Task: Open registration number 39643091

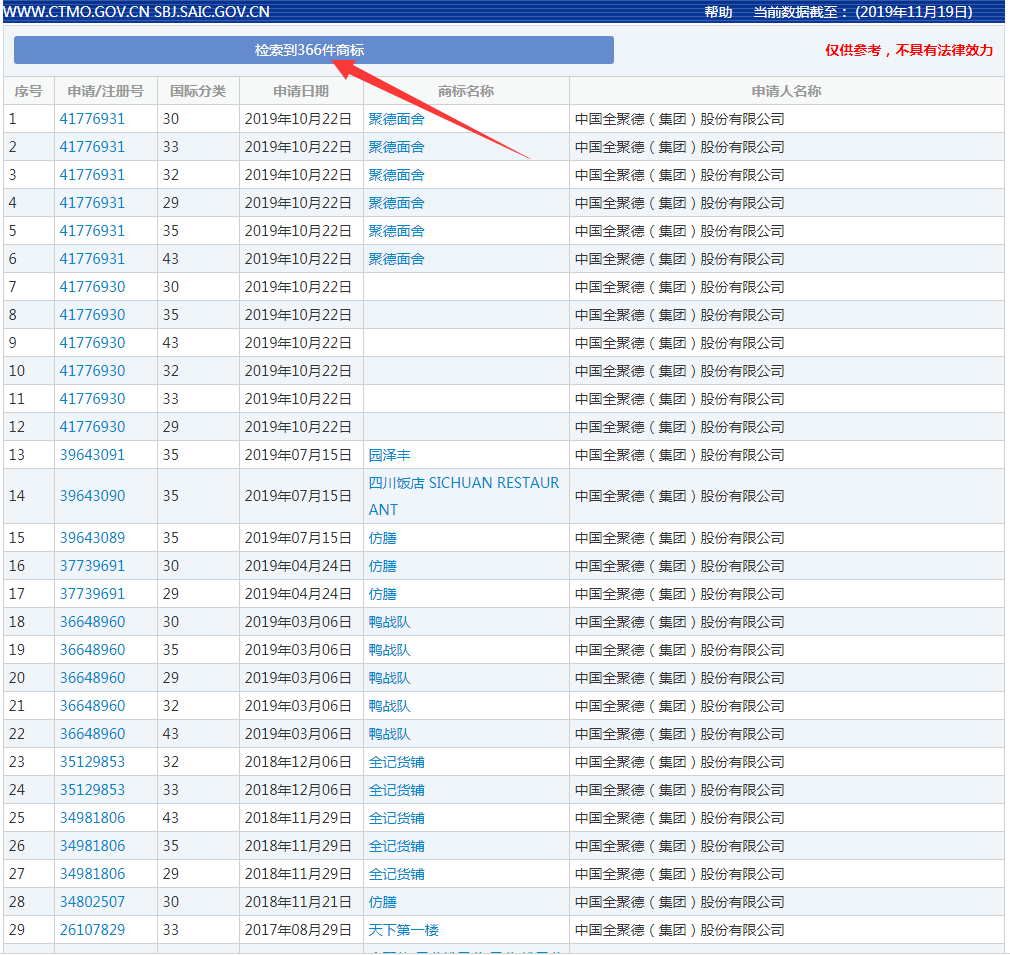Action: (x=92, y=455)
